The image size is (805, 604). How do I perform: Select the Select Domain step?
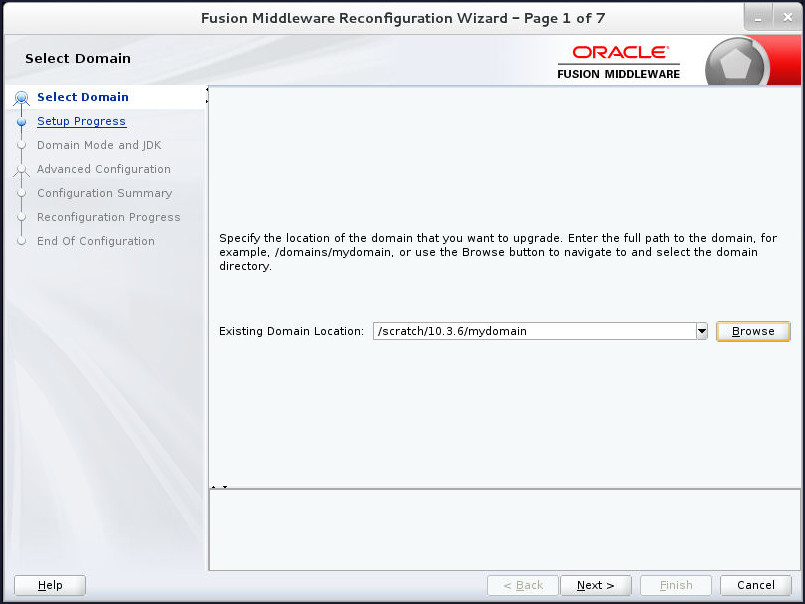point(83,97)
